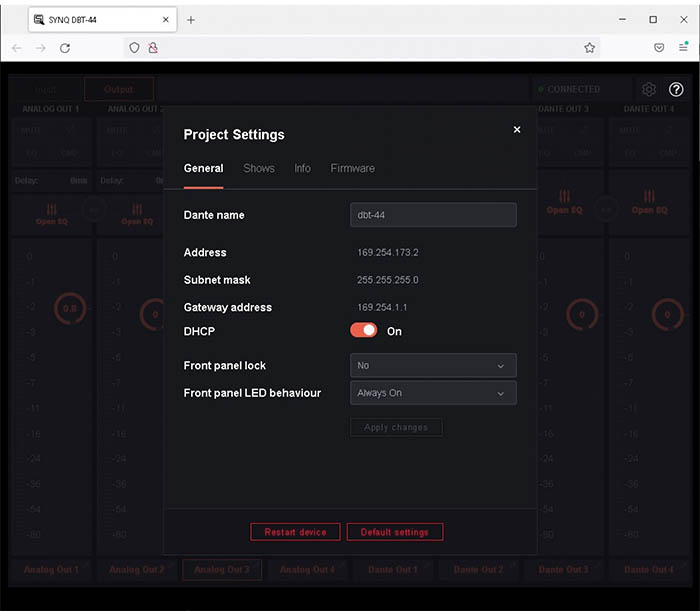Viewport: 700px width, 611px height.
Task: Close the Project Settings dialog
Action: click(x=517, y=130)
